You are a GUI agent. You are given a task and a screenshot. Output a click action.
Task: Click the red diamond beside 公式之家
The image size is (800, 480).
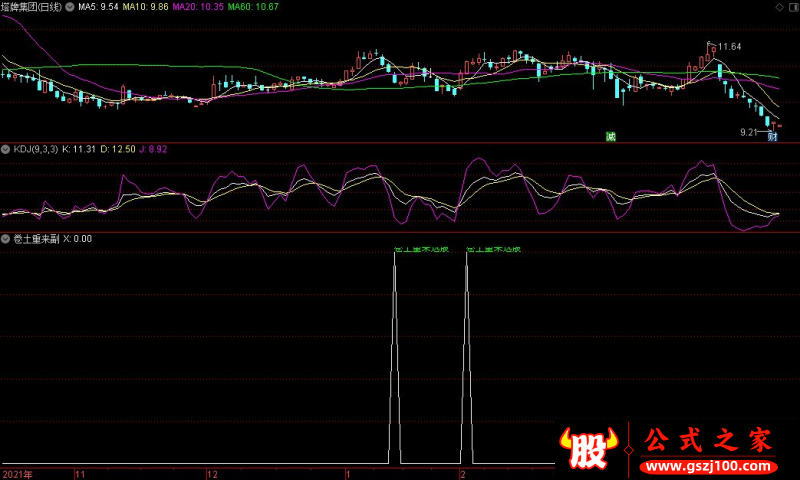click(x=629, y=450)
